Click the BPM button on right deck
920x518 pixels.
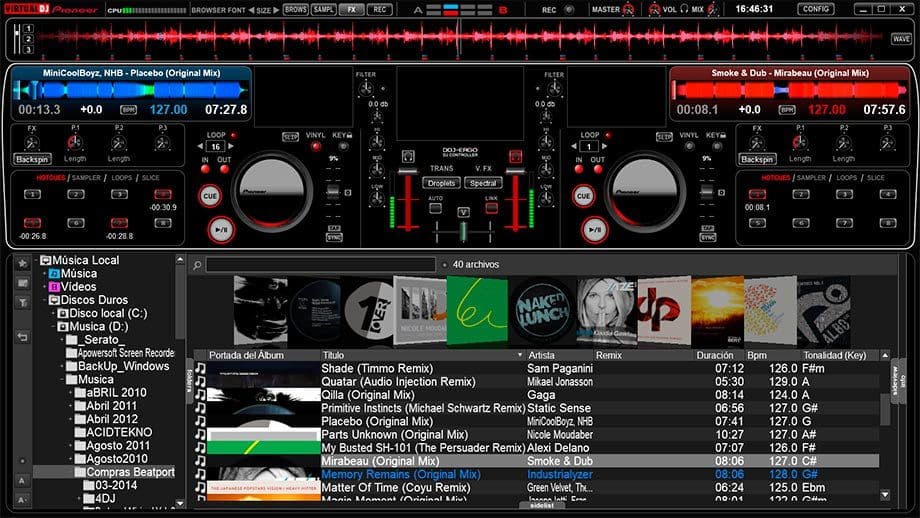point(787,110)
